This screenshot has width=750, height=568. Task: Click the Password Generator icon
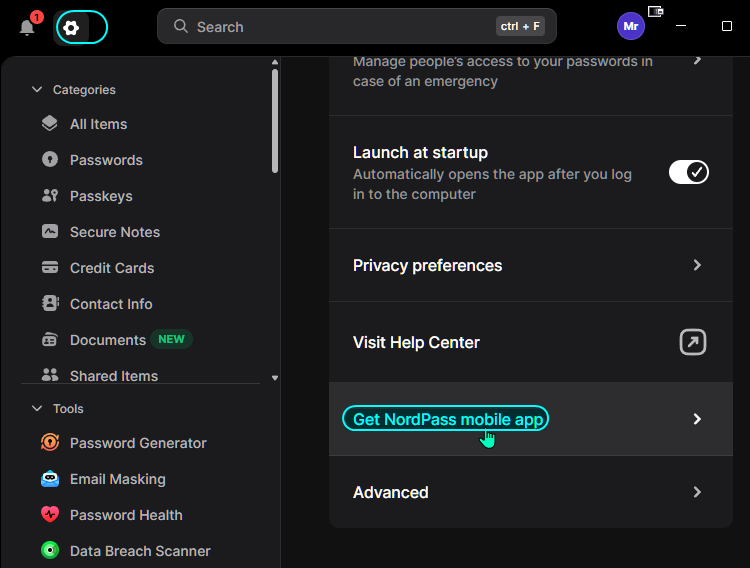50,443
